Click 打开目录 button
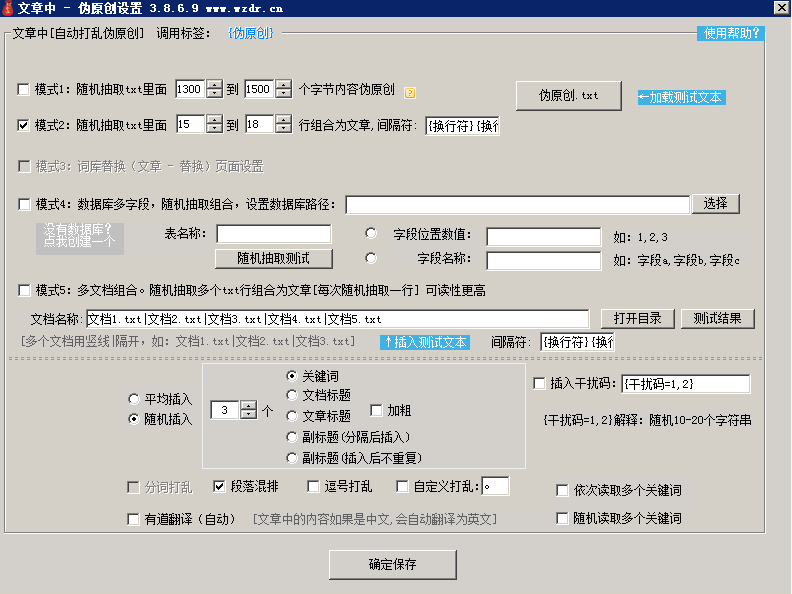This screenshot has width=792, height=594. point(637,319)
